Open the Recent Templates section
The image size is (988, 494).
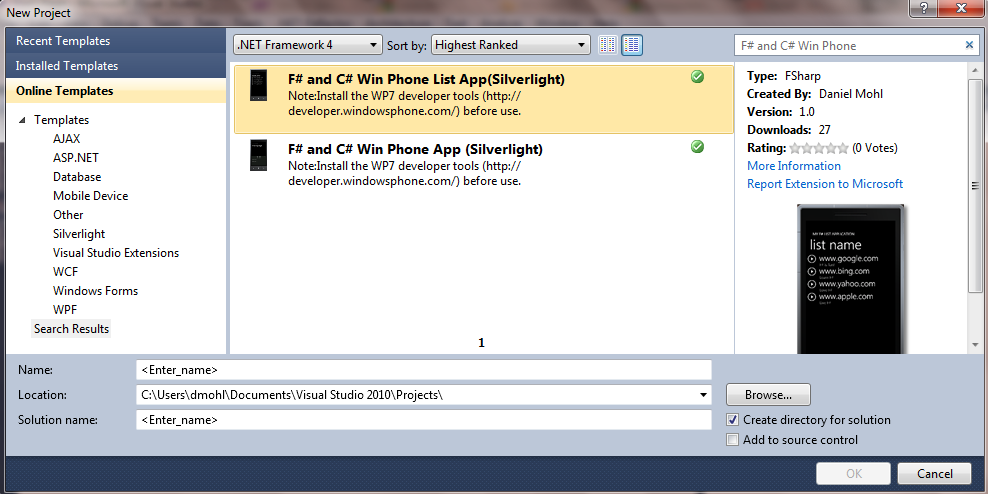tap(63, 41)
